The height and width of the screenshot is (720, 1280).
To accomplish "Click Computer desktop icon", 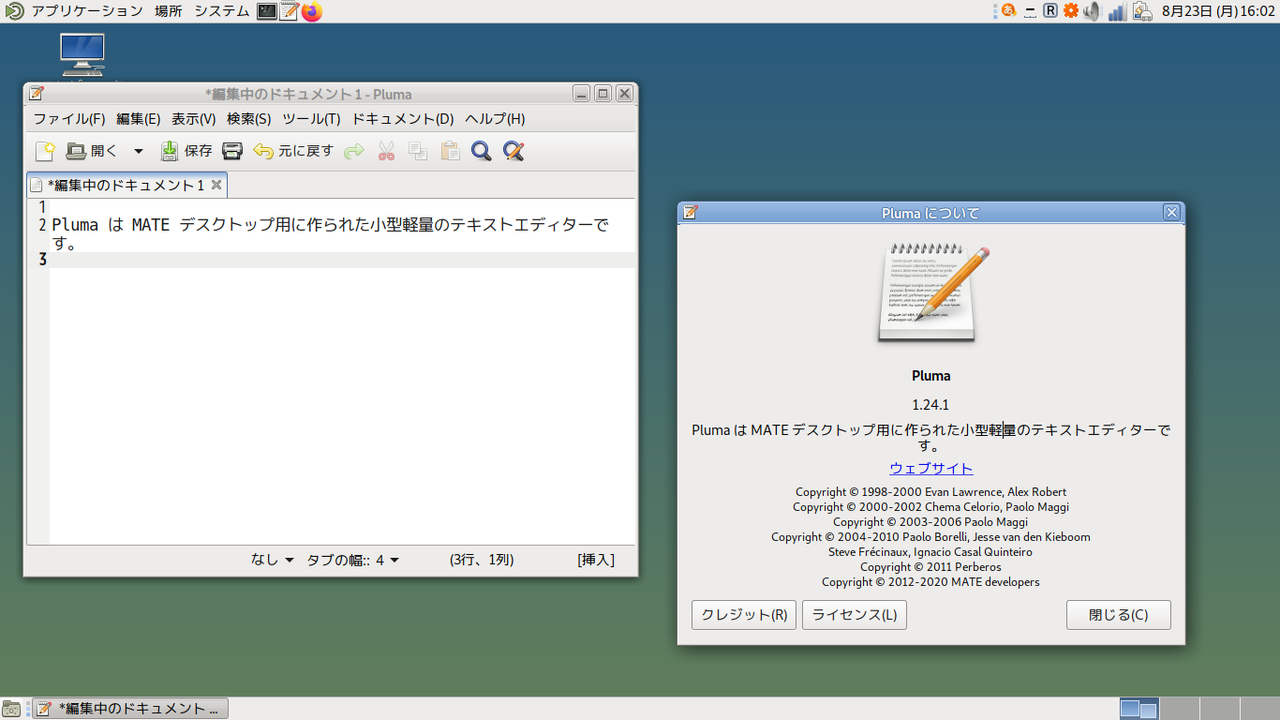I will point(82,55).
